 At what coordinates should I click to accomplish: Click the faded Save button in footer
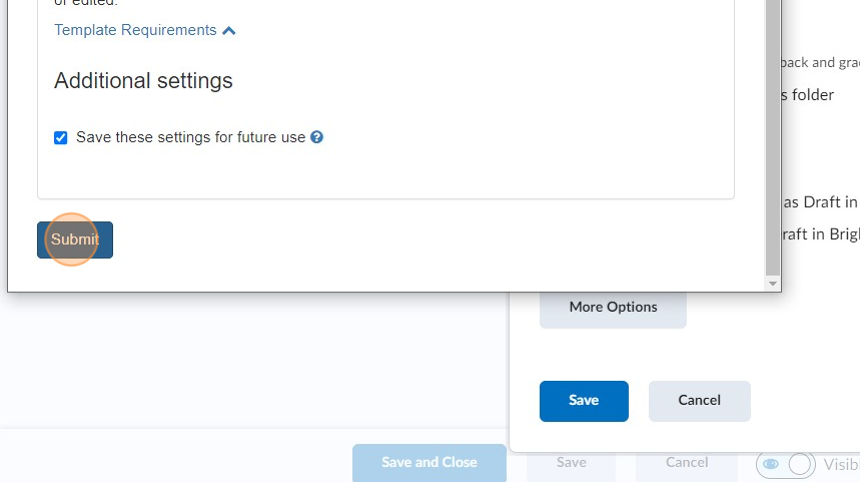coord(571,462)
